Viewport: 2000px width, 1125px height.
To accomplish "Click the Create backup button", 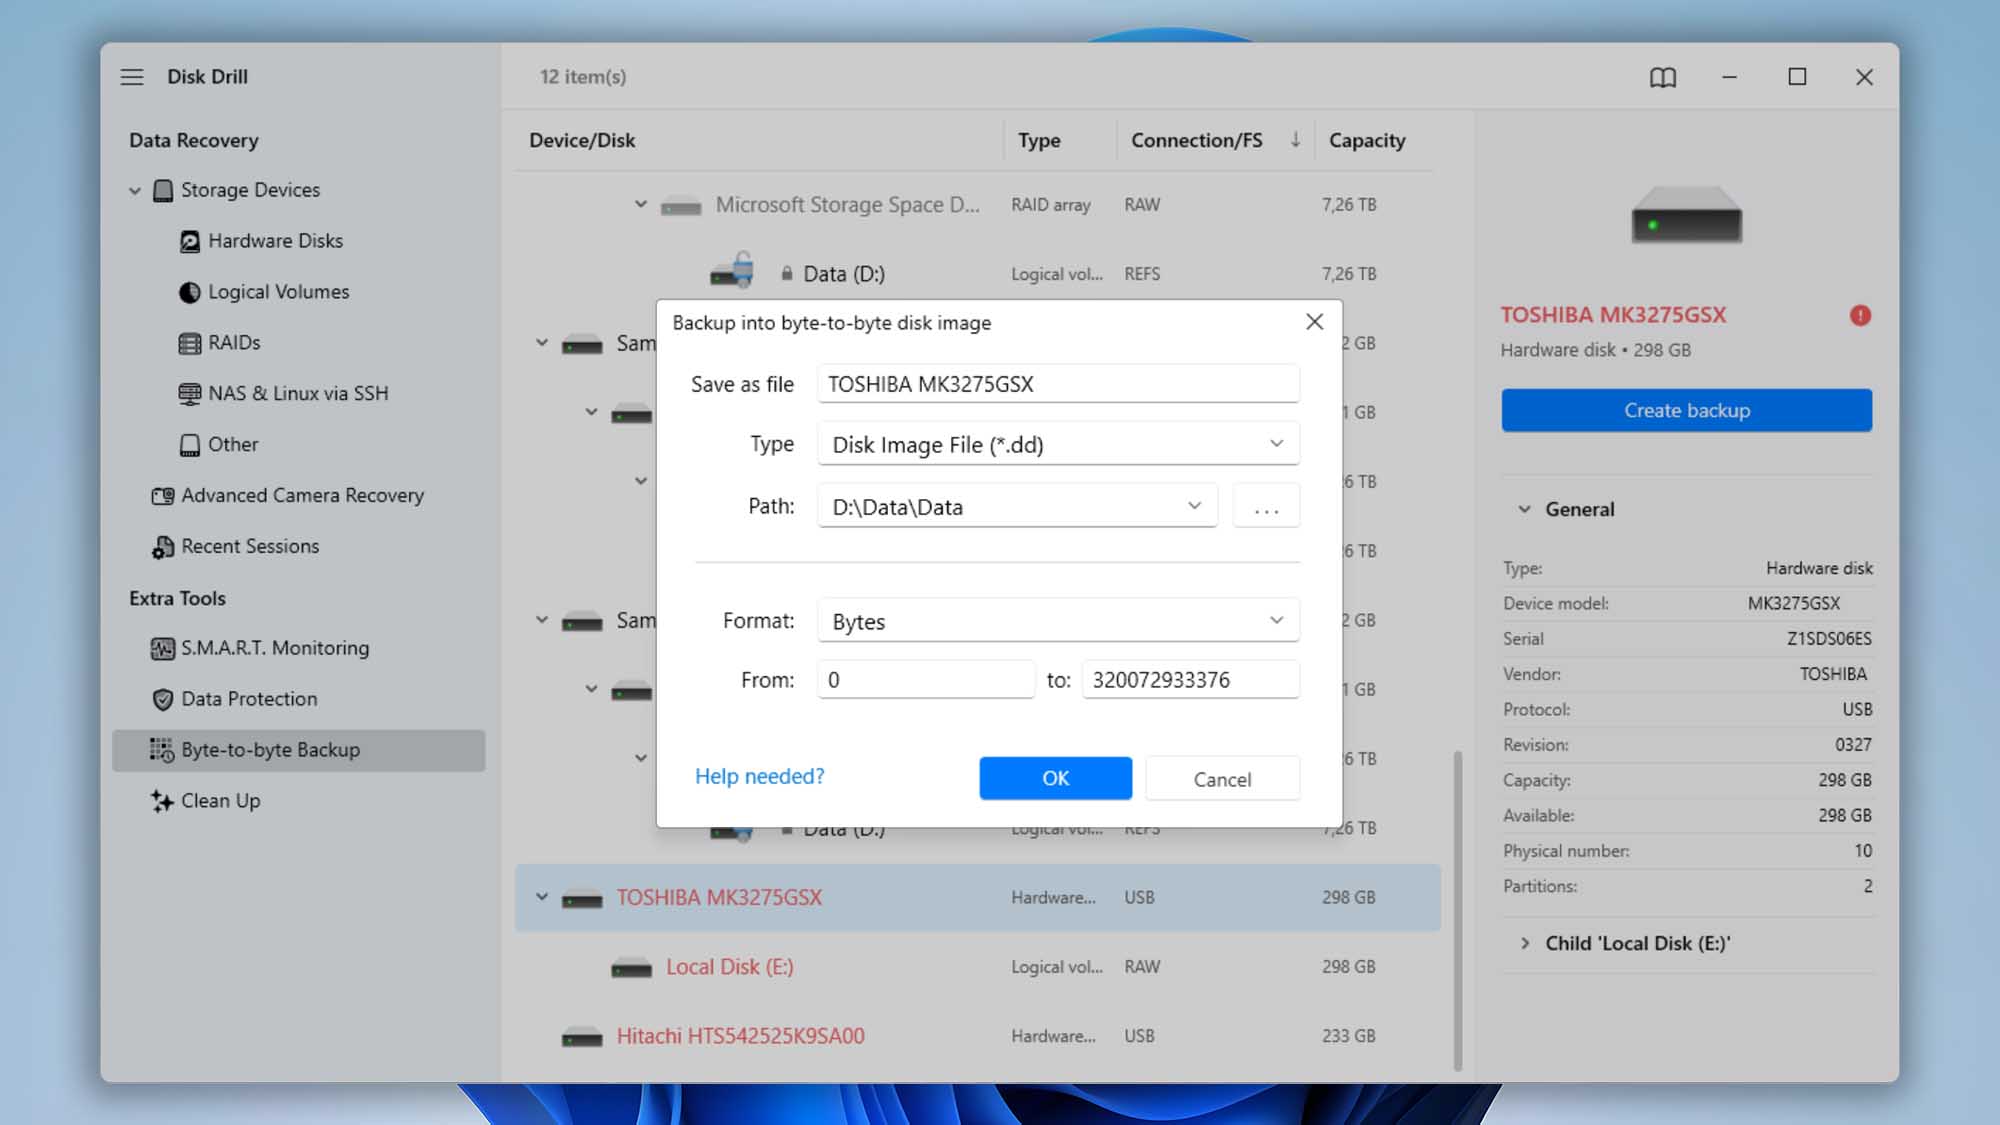I will pos(1686,410).
